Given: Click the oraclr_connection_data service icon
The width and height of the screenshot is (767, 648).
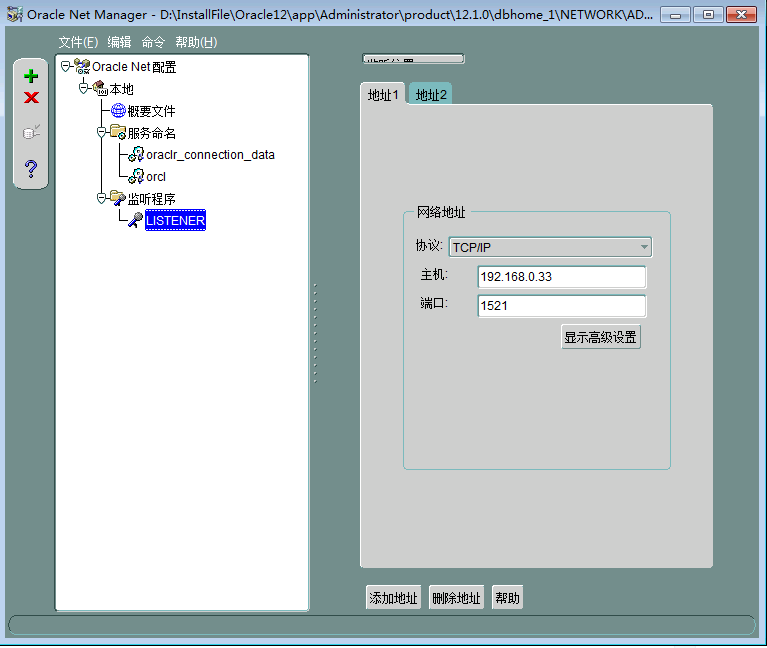Looking at the screenshot, I should coord(136,154).
